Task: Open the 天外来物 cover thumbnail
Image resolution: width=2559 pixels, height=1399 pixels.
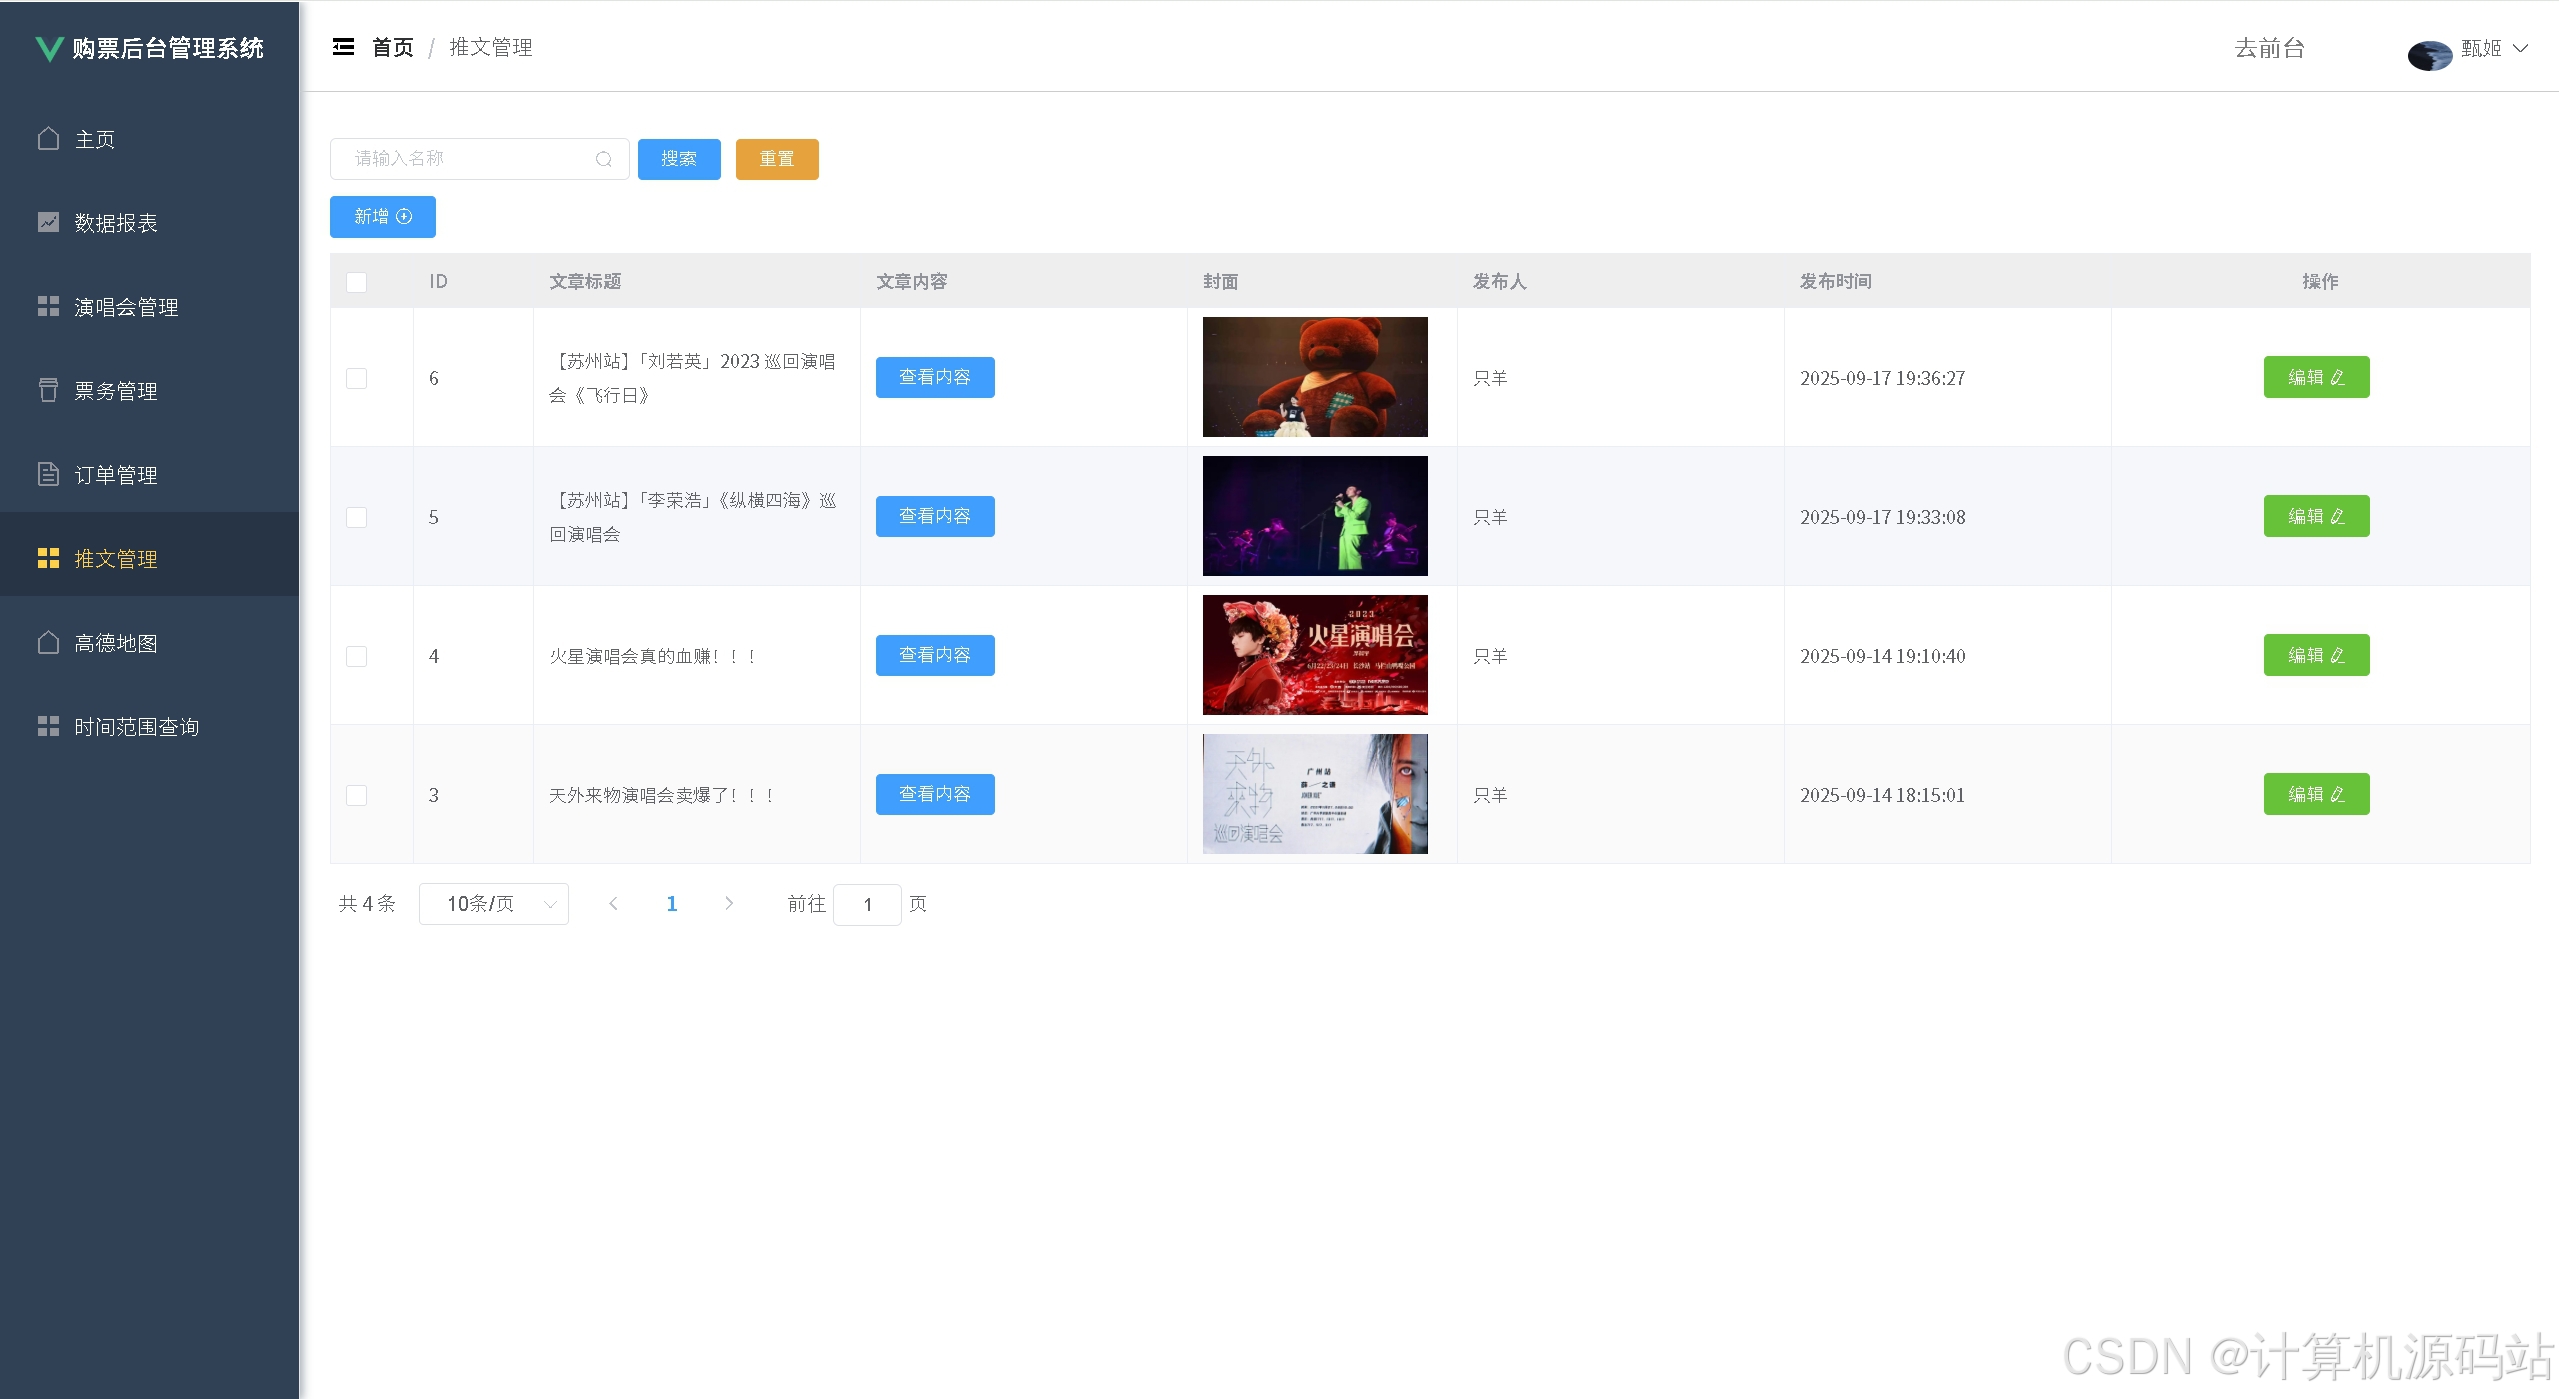Action: (x=1315, y=794)
